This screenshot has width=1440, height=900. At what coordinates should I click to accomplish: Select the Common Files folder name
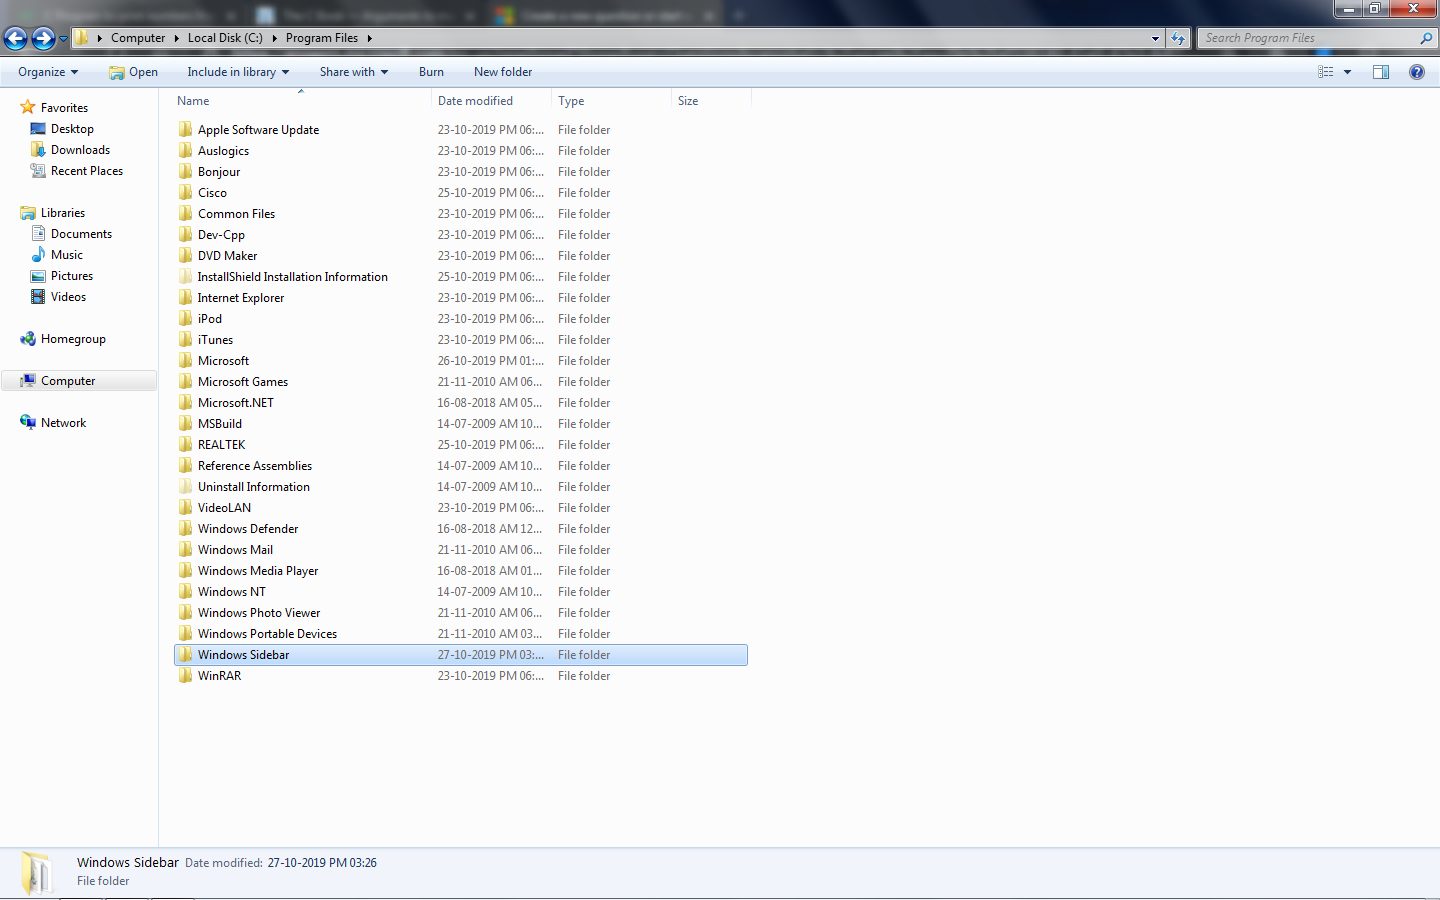click(236, 214)
